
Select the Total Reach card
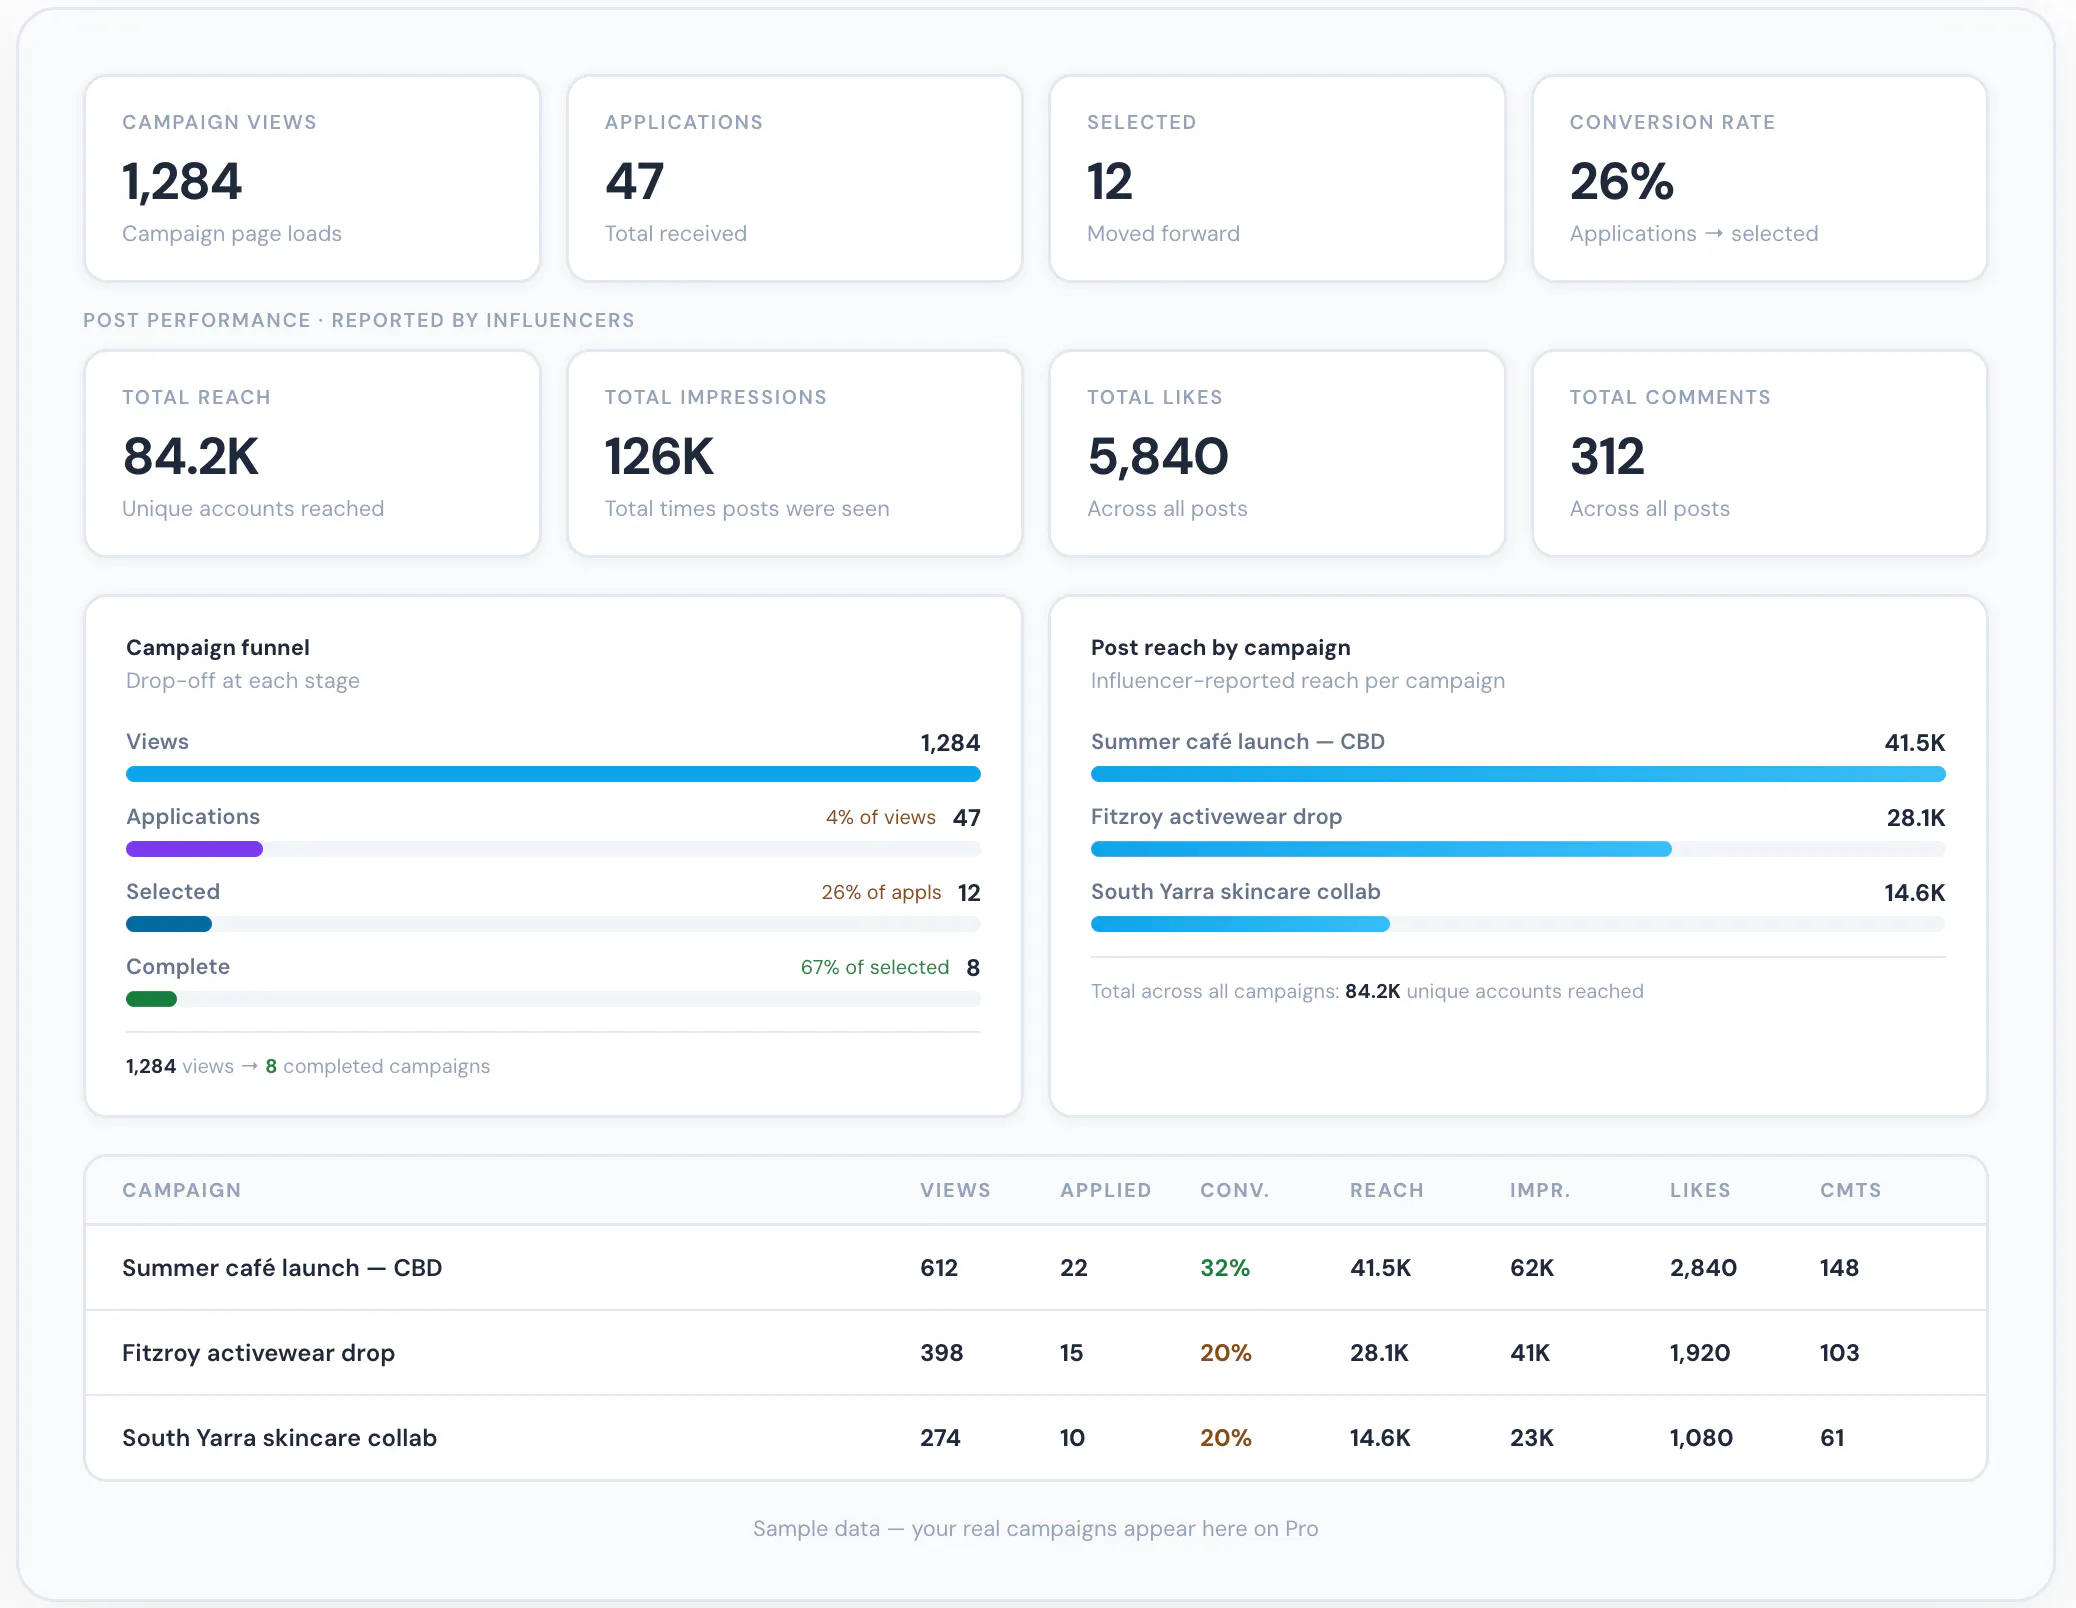313,454
